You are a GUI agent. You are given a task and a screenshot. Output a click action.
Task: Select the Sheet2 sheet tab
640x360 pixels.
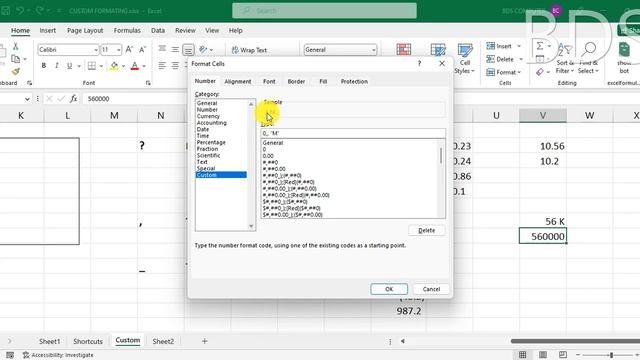coord(163,341)
